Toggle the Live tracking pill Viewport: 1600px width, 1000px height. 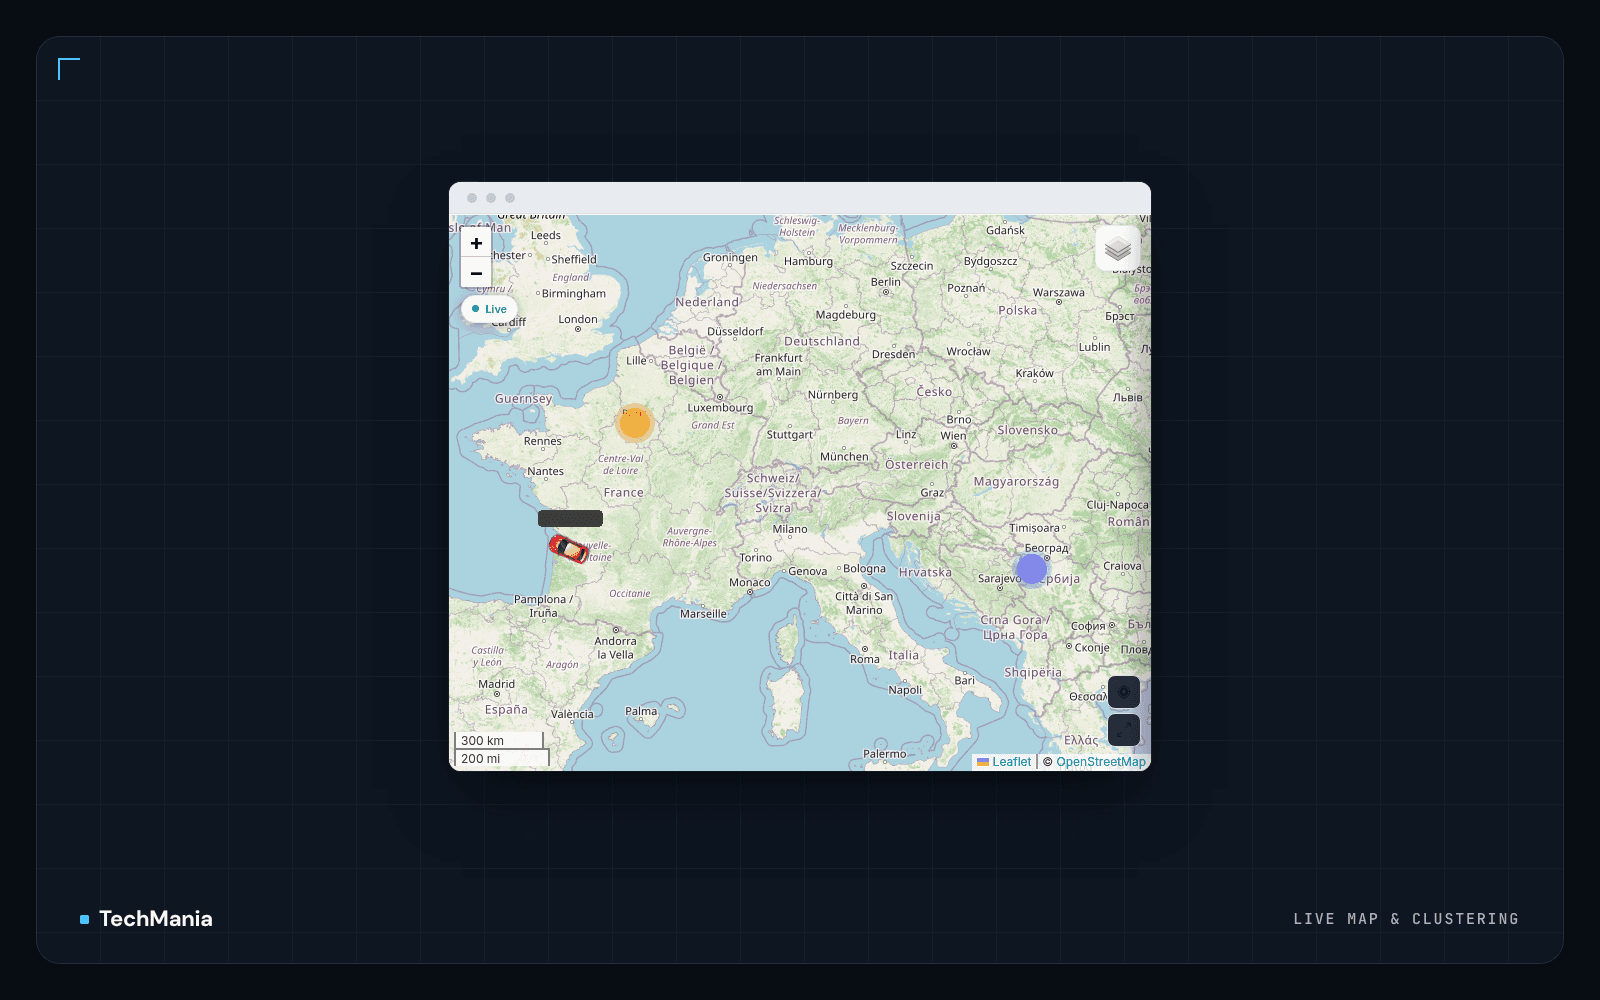point(490,309)
